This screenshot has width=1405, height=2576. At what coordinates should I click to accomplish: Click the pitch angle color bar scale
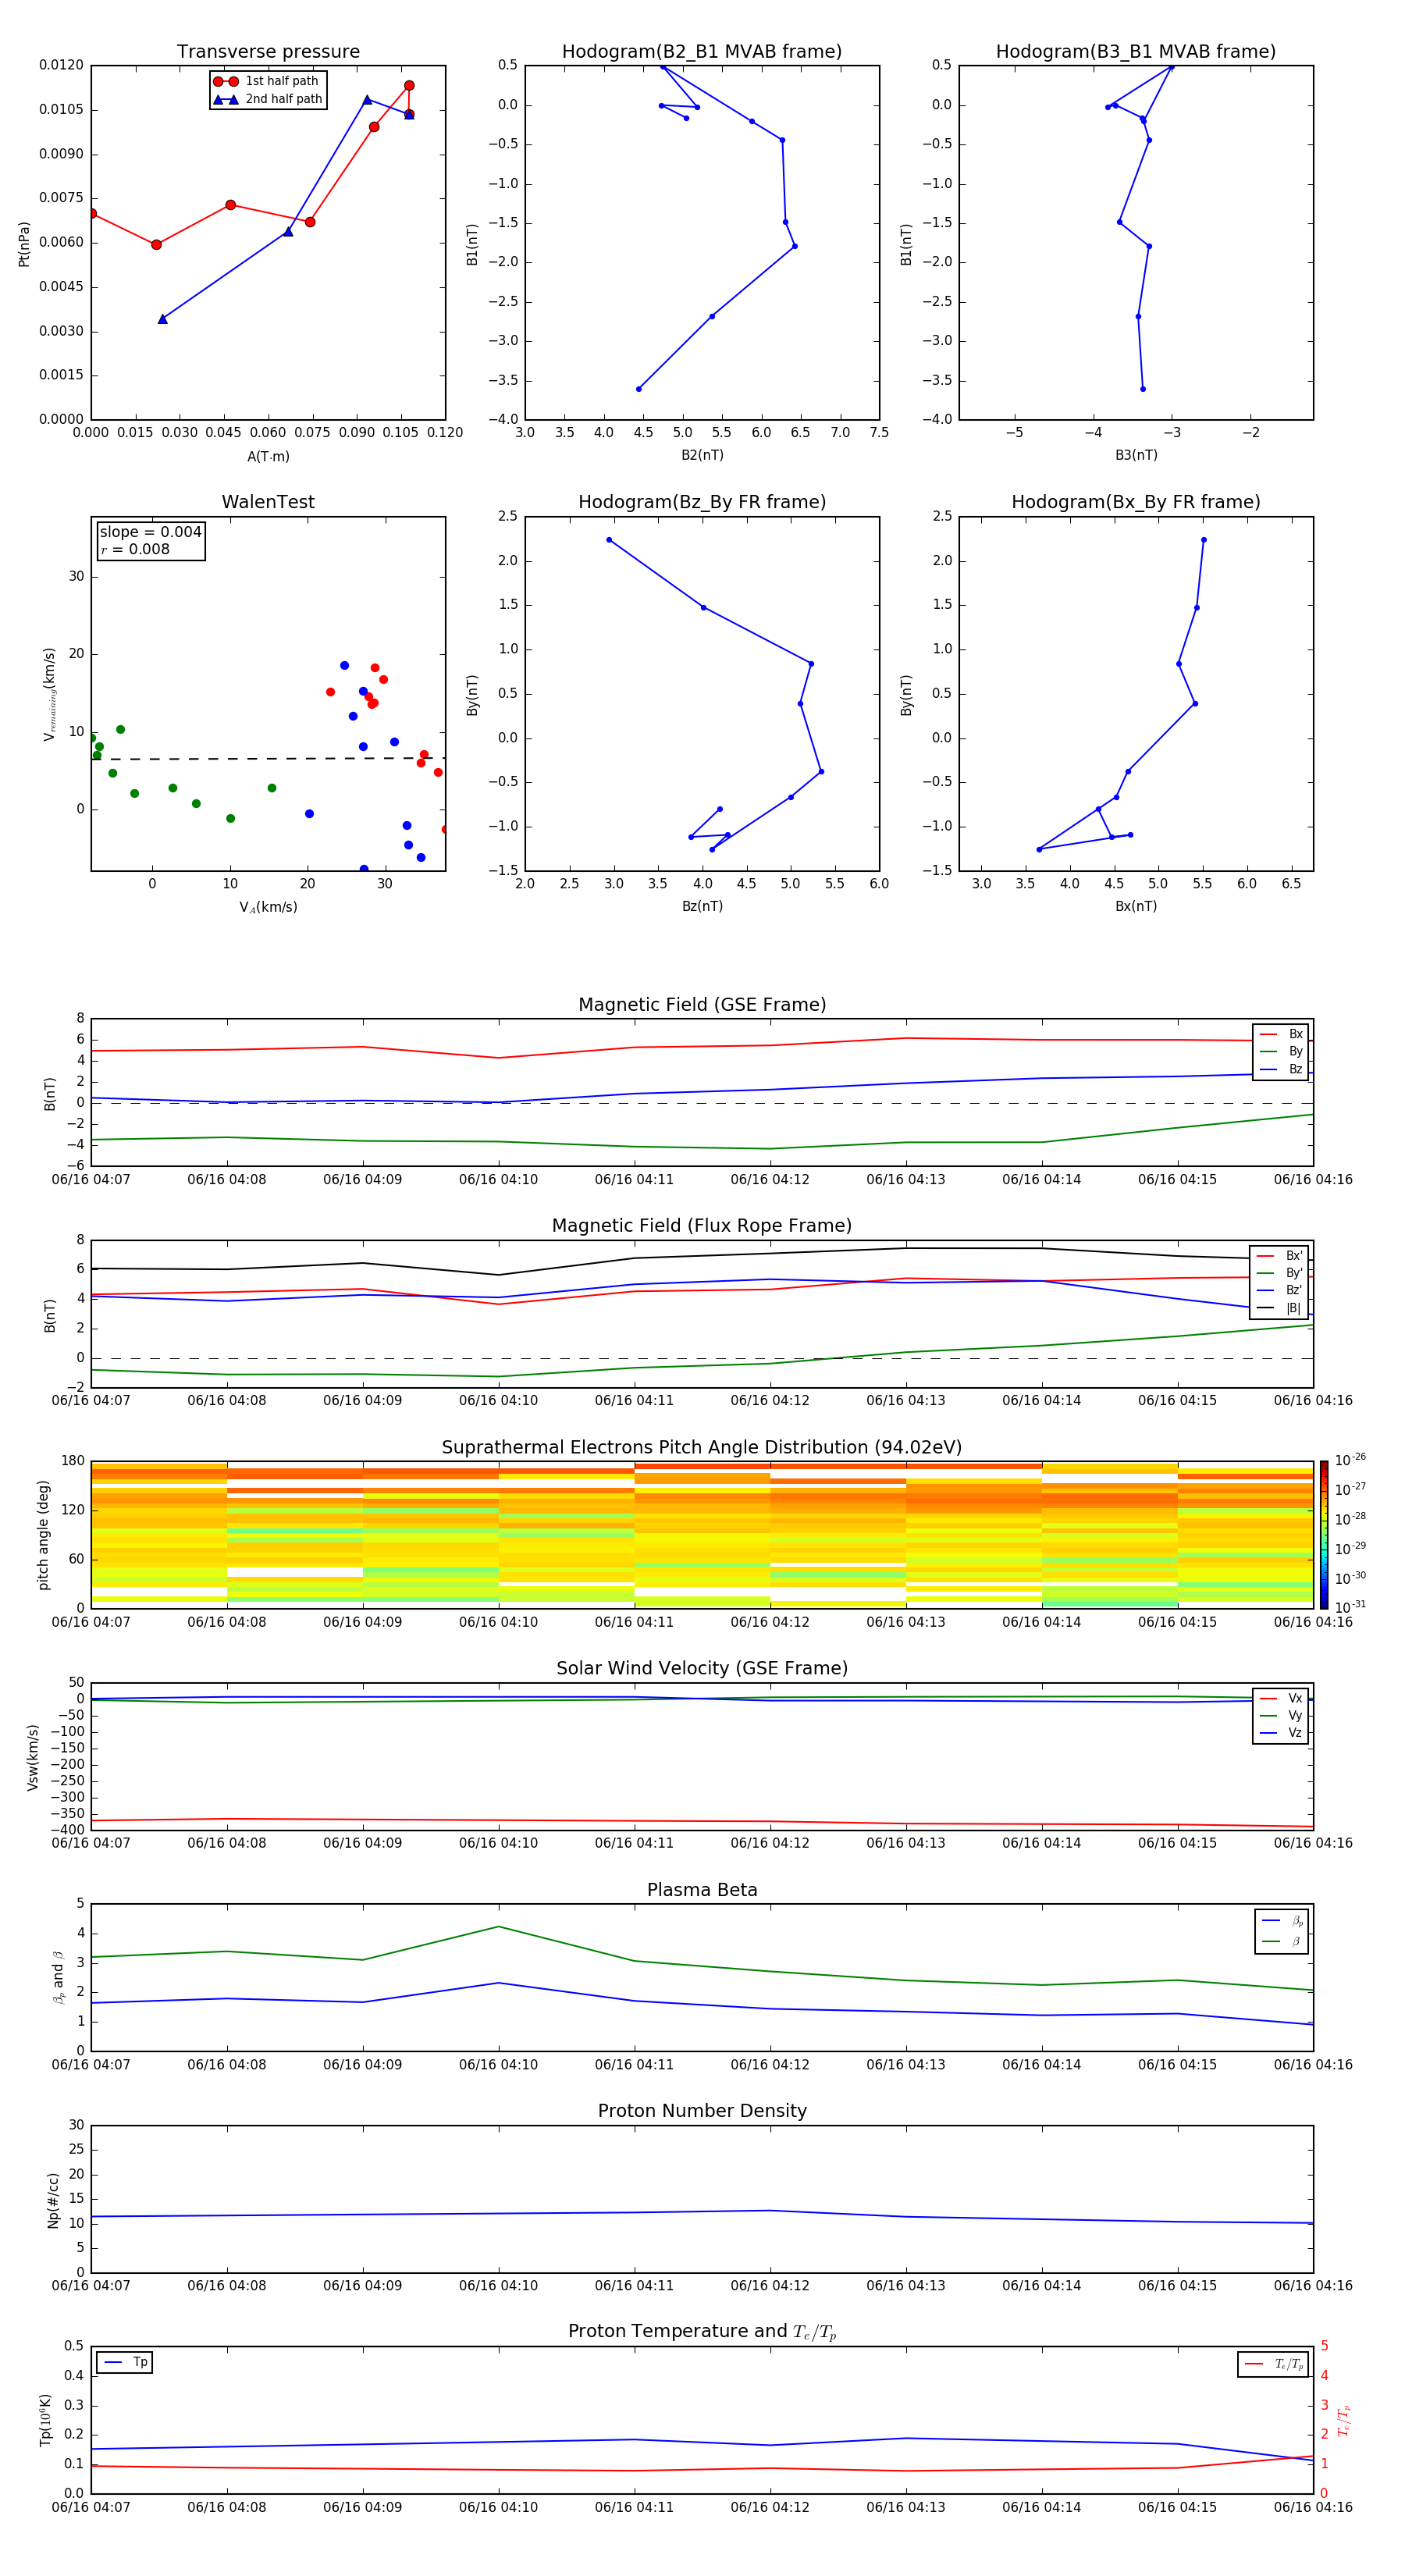1324,1534
